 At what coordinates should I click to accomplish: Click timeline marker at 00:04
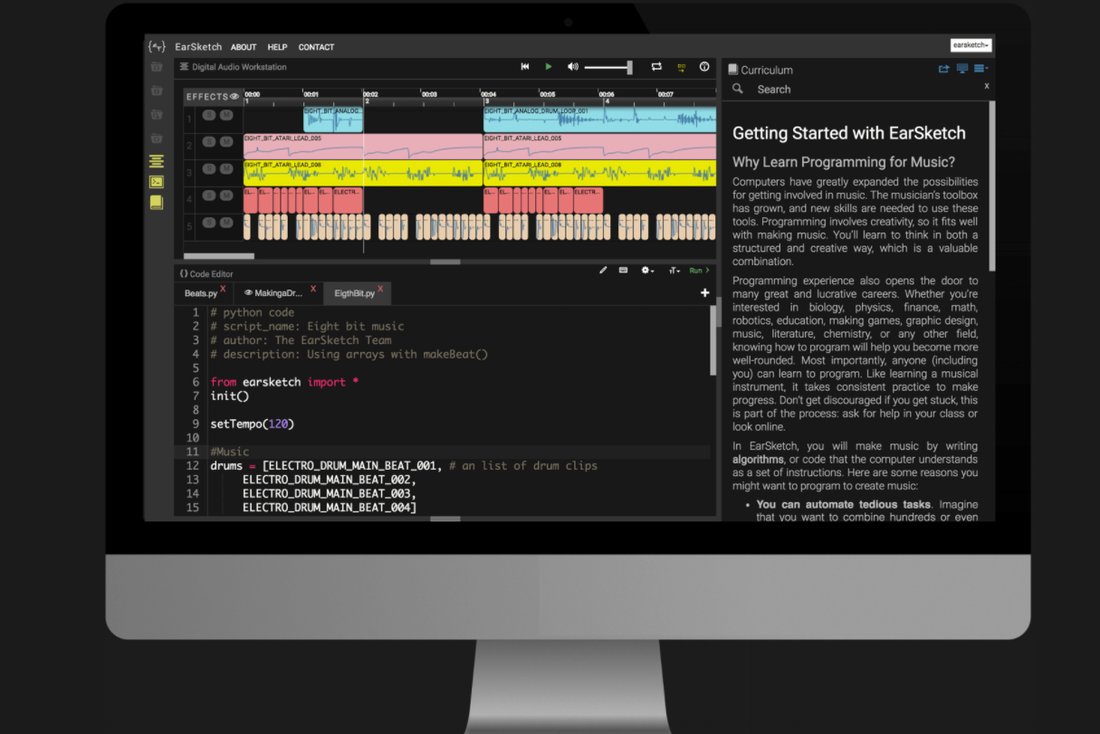[488, 94]
